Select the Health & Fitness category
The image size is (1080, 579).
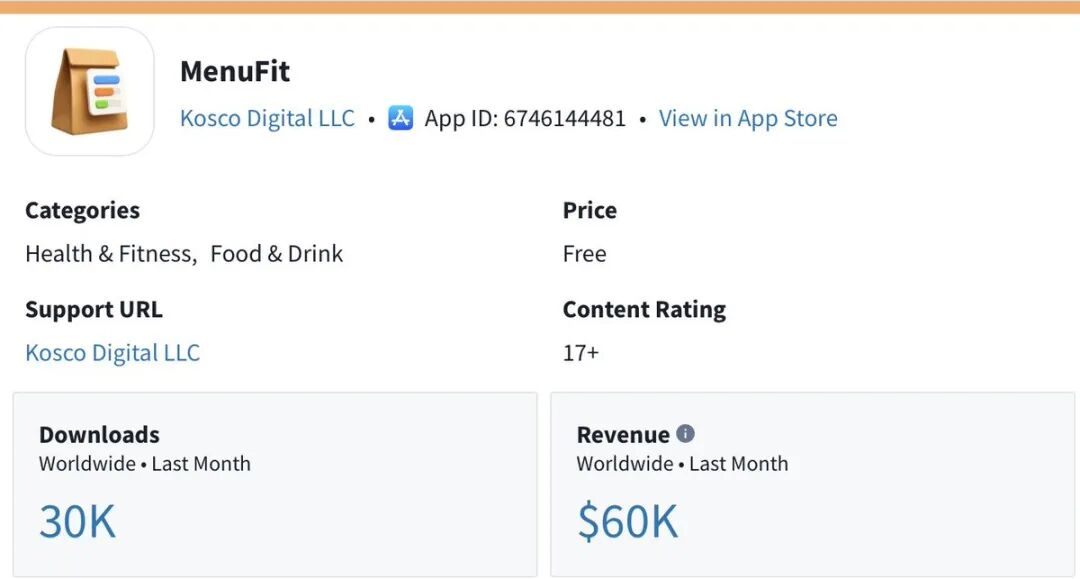coord(109,254)
